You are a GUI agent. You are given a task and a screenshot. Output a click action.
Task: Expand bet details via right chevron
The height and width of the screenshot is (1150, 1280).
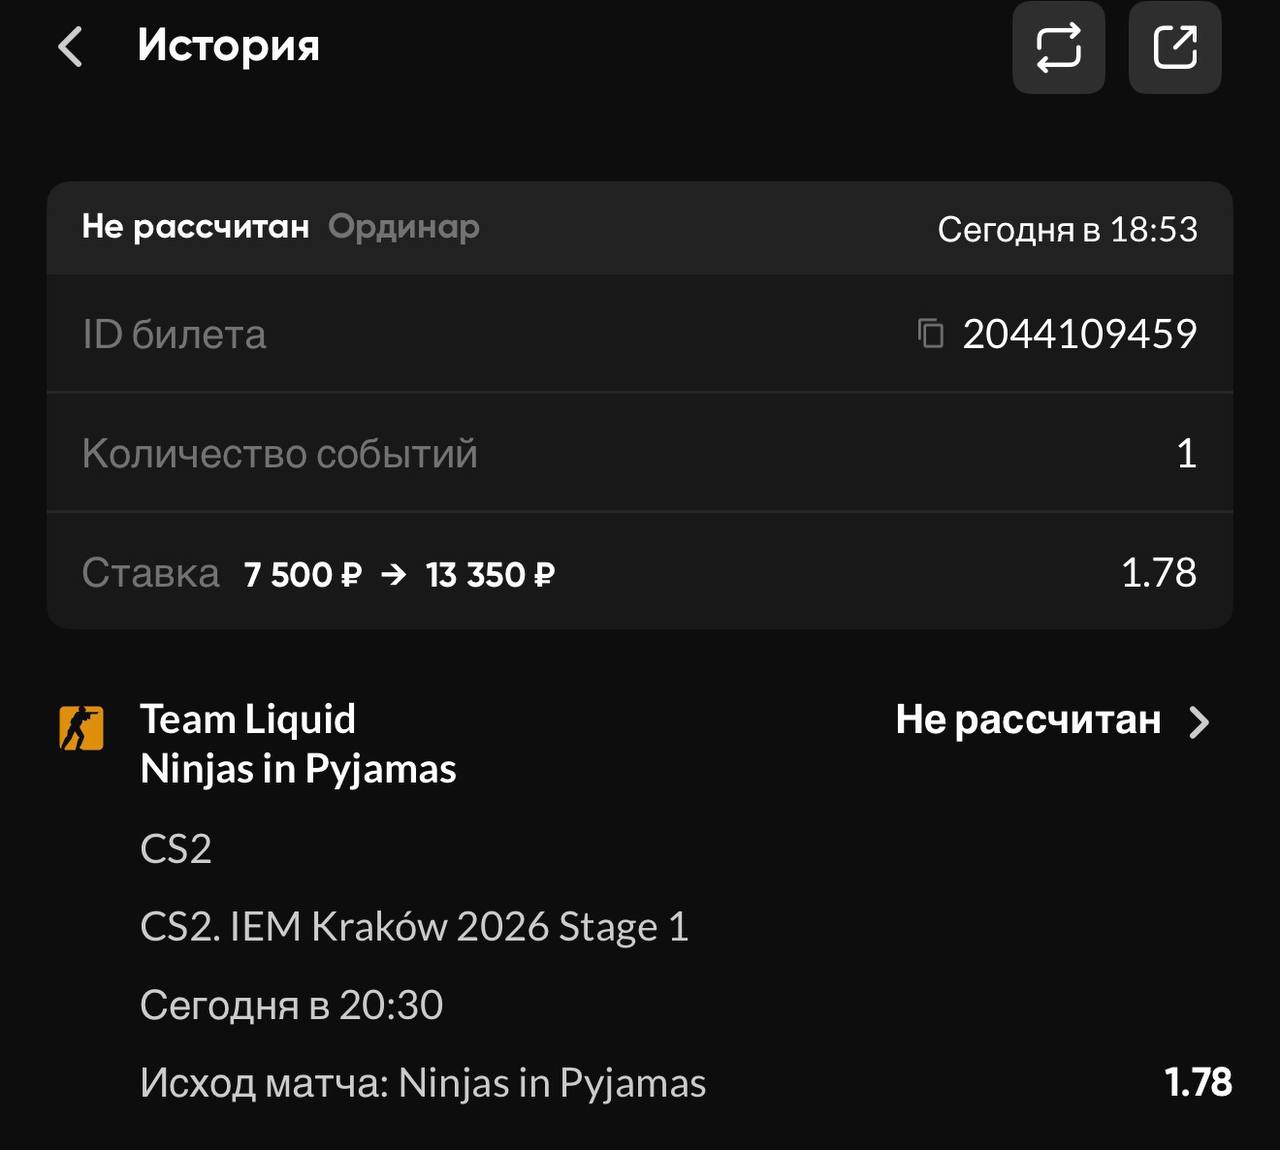coord(1199,722)
